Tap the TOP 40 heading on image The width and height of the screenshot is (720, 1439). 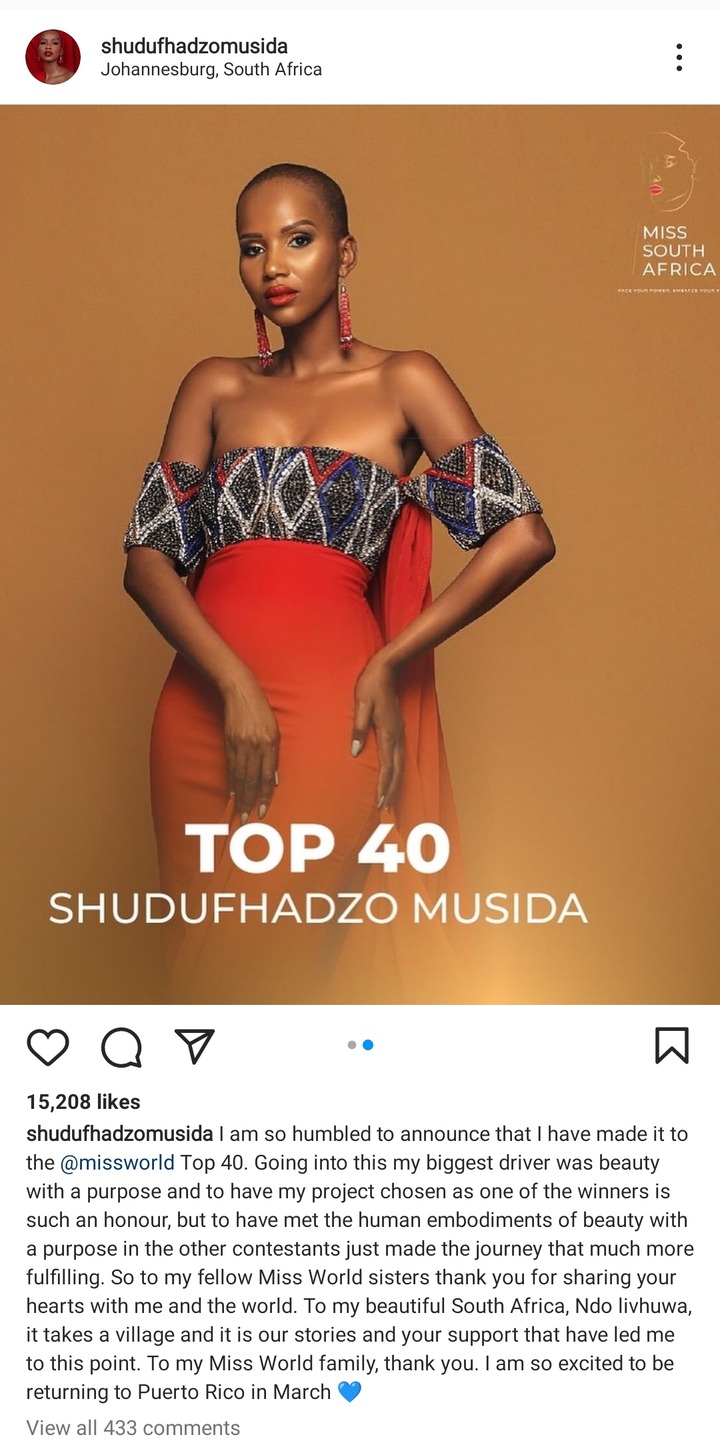[317, 847]
